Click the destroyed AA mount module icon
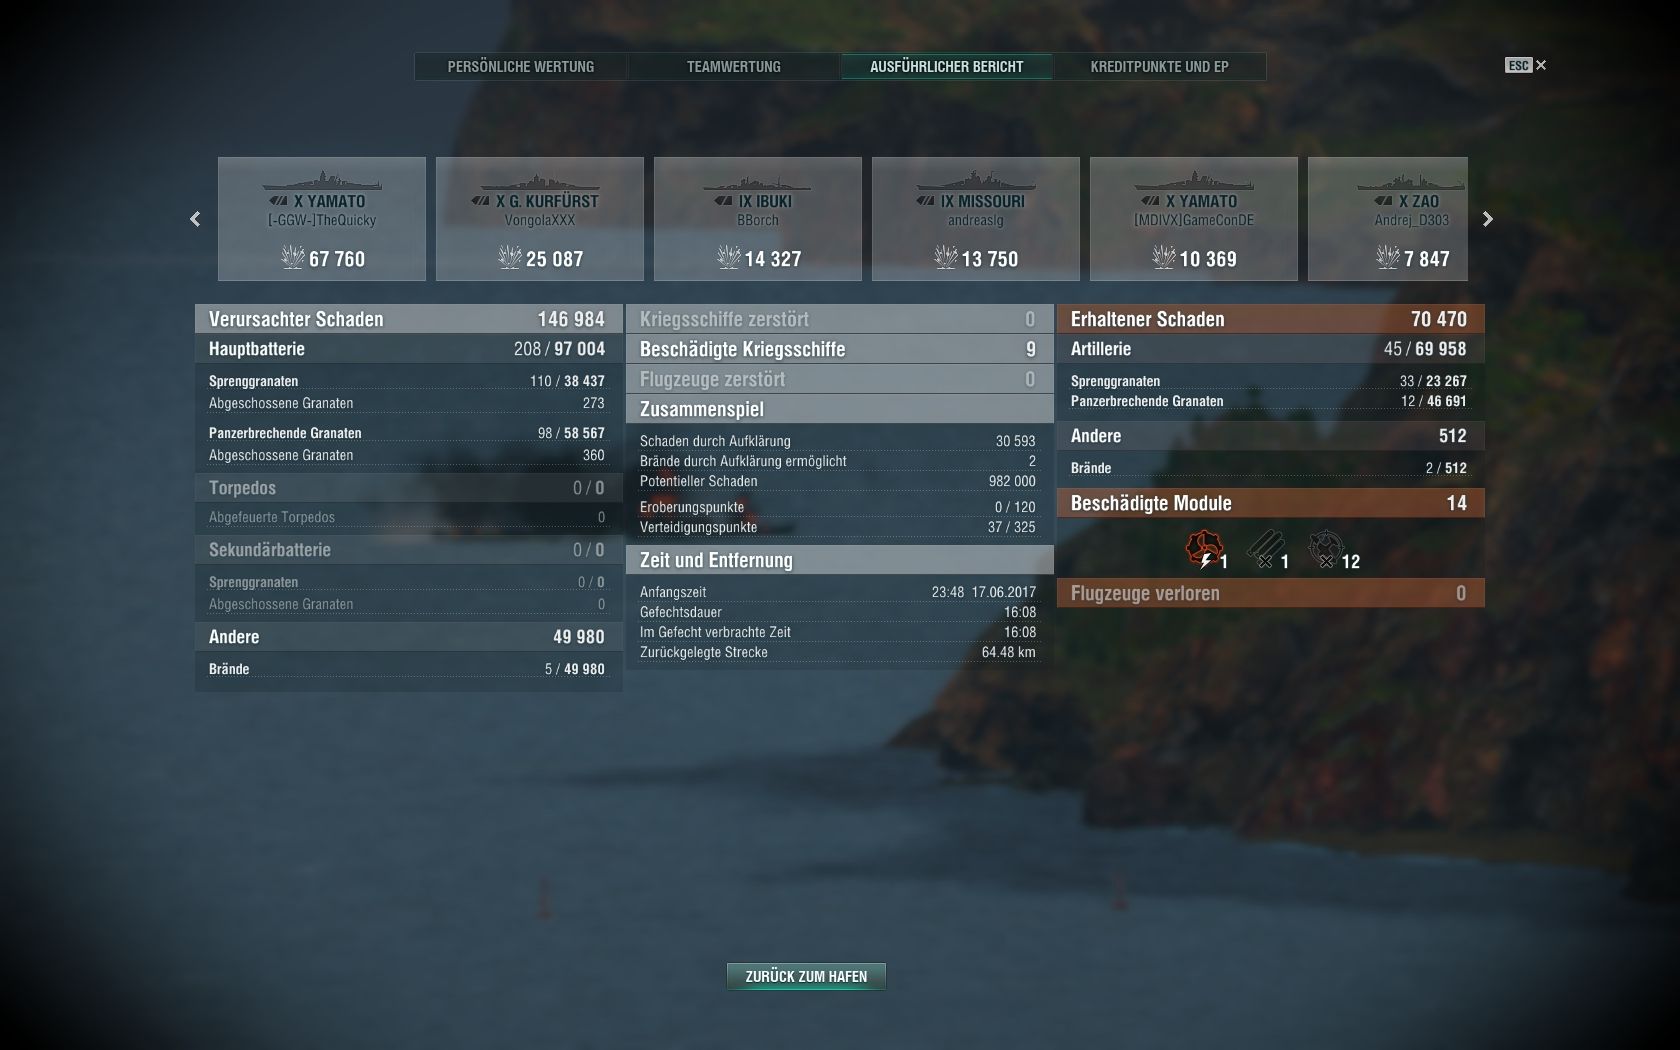 click(1325, 548)
